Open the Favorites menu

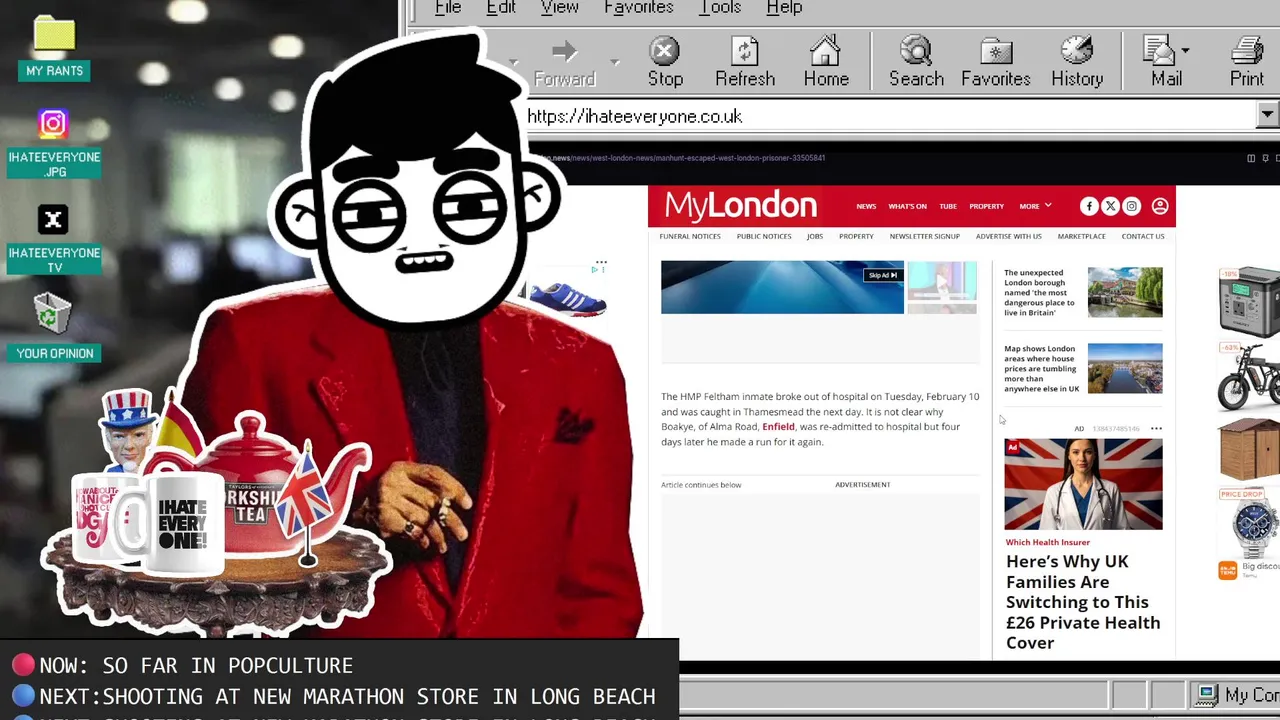point(639,8)
